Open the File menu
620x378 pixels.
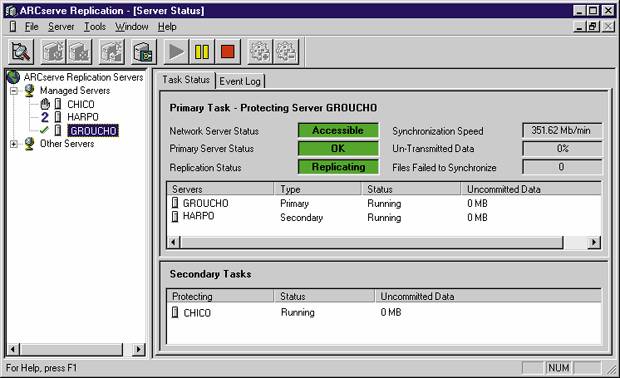[32, 26]
